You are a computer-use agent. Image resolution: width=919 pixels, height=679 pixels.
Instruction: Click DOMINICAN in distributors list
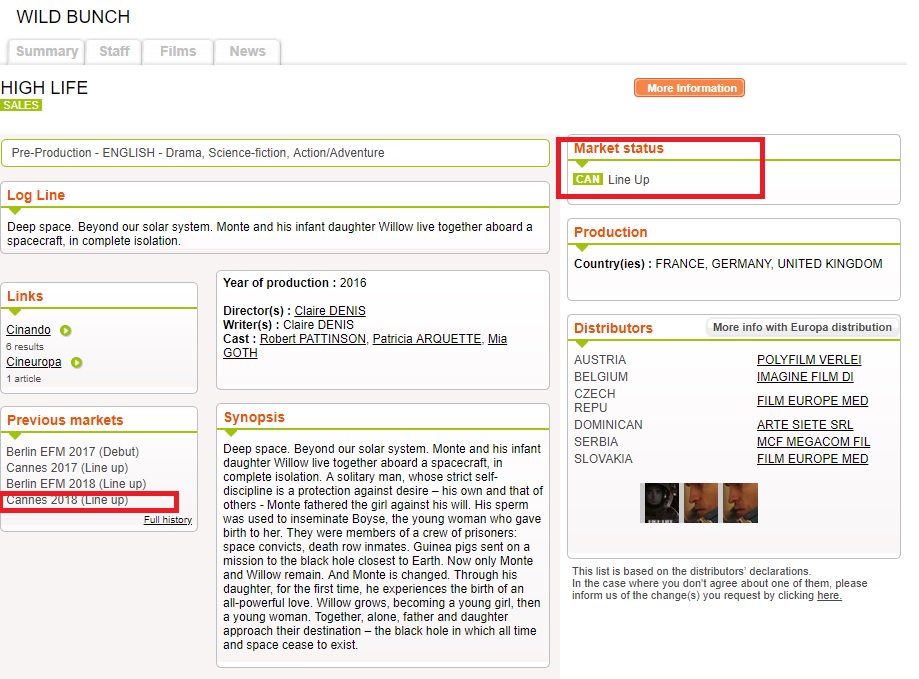[608, 425]
